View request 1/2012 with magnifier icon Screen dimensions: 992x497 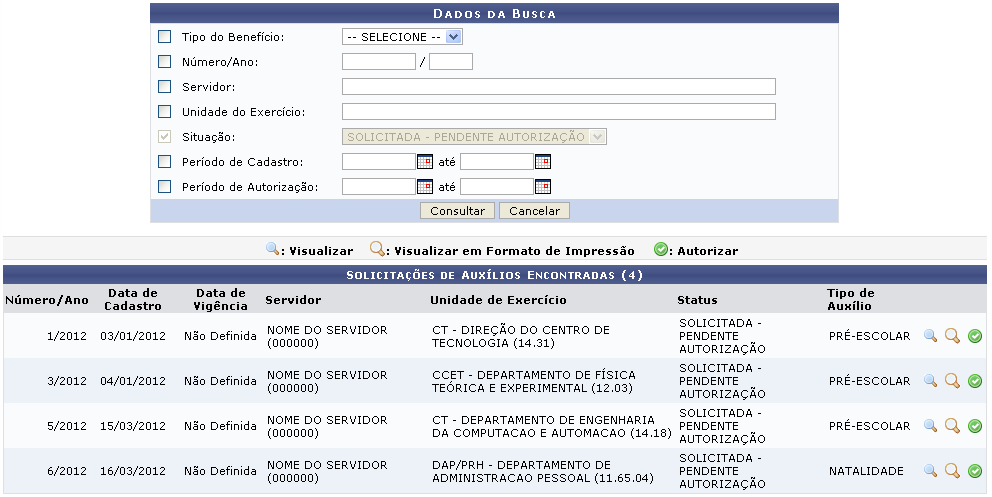[930, 336]
